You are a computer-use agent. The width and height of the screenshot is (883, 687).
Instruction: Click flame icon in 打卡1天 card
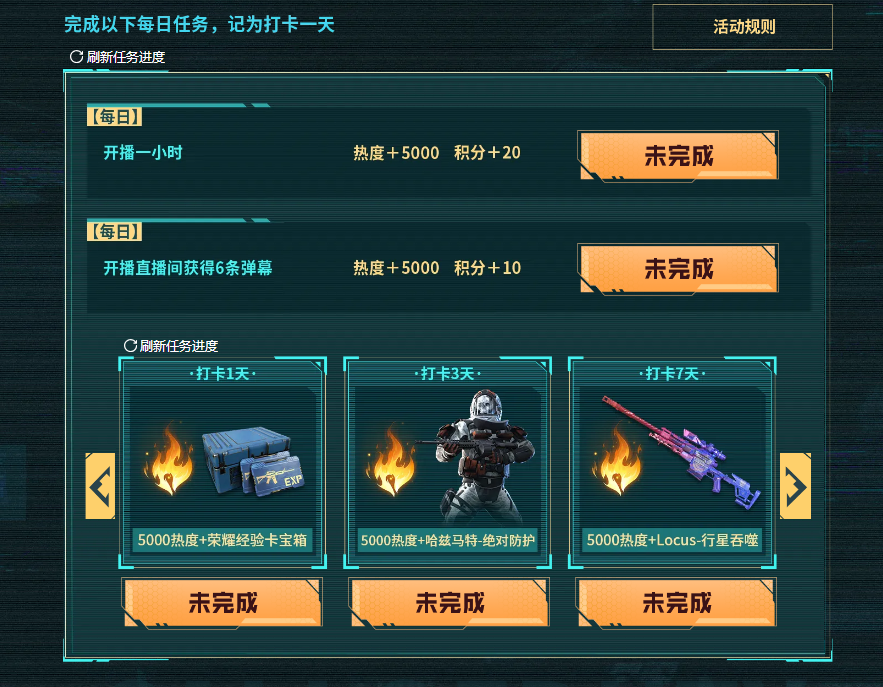click(x=169, y=459)
